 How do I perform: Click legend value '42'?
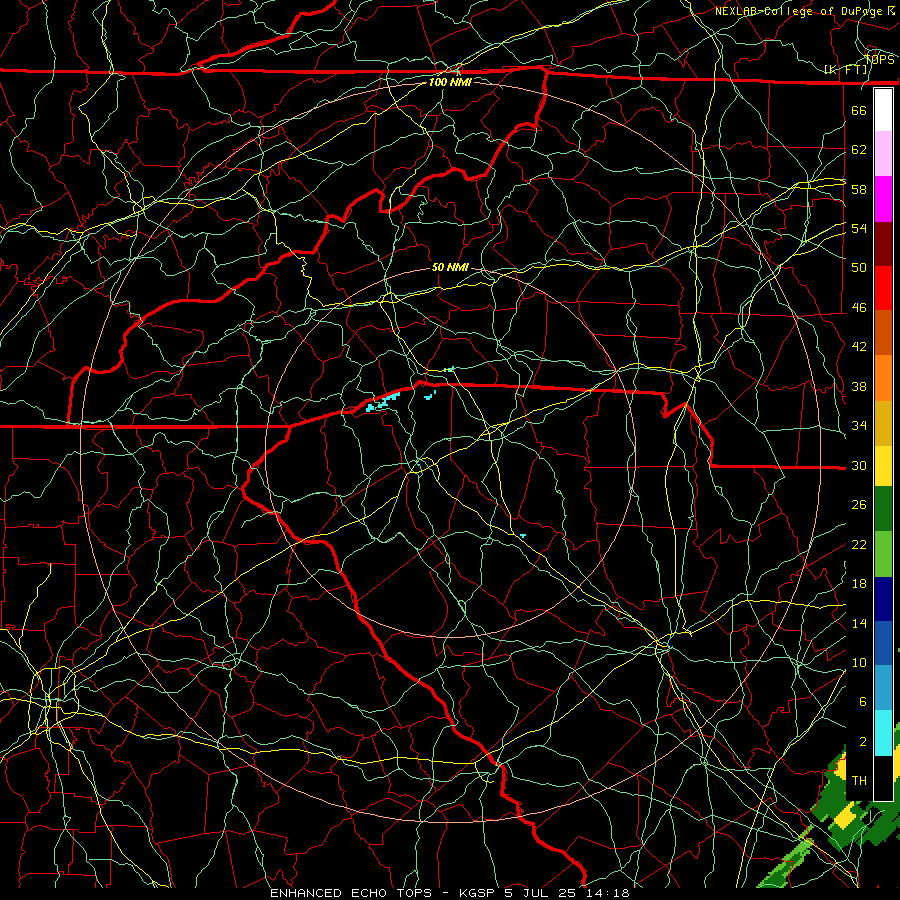point(859,347)
